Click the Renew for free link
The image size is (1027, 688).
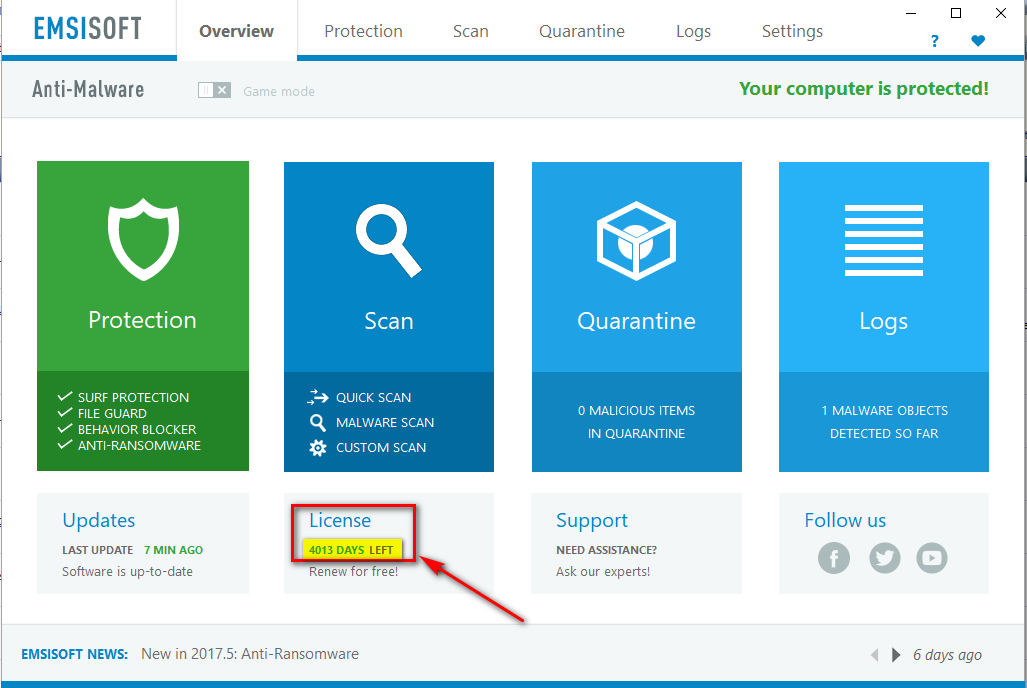point(354,571)
